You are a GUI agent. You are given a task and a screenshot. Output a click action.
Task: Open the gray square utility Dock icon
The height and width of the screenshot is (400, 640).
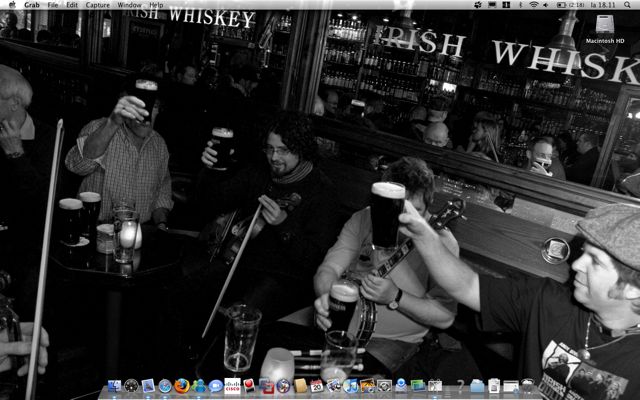tap(384, 386)
